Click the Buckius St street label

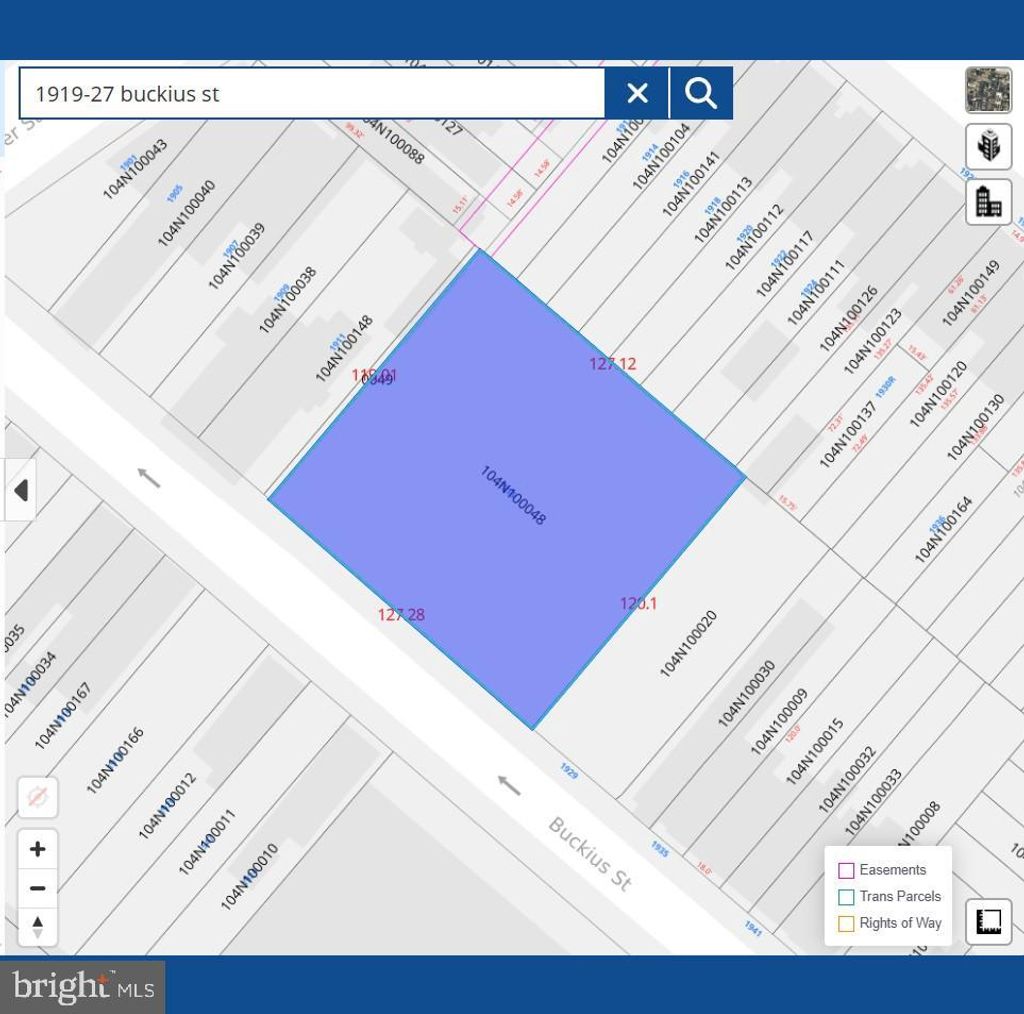click(x=590, y=853)
